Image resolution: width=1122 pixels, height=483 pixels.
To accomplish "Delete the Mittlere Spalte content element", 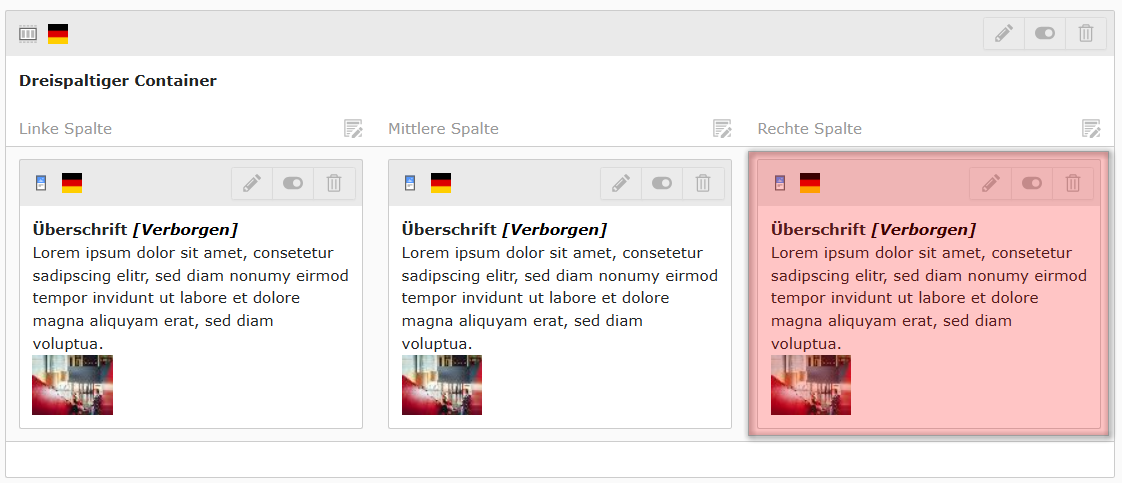I will click(x=703, y=183).
